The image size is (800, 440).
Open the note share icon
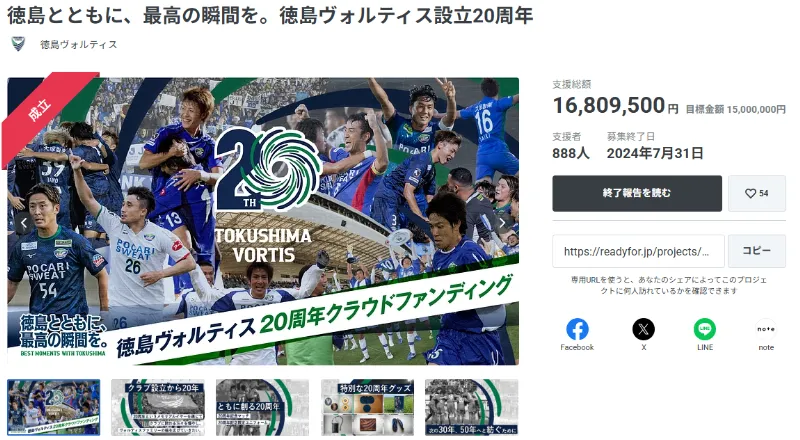pos(766,329)
